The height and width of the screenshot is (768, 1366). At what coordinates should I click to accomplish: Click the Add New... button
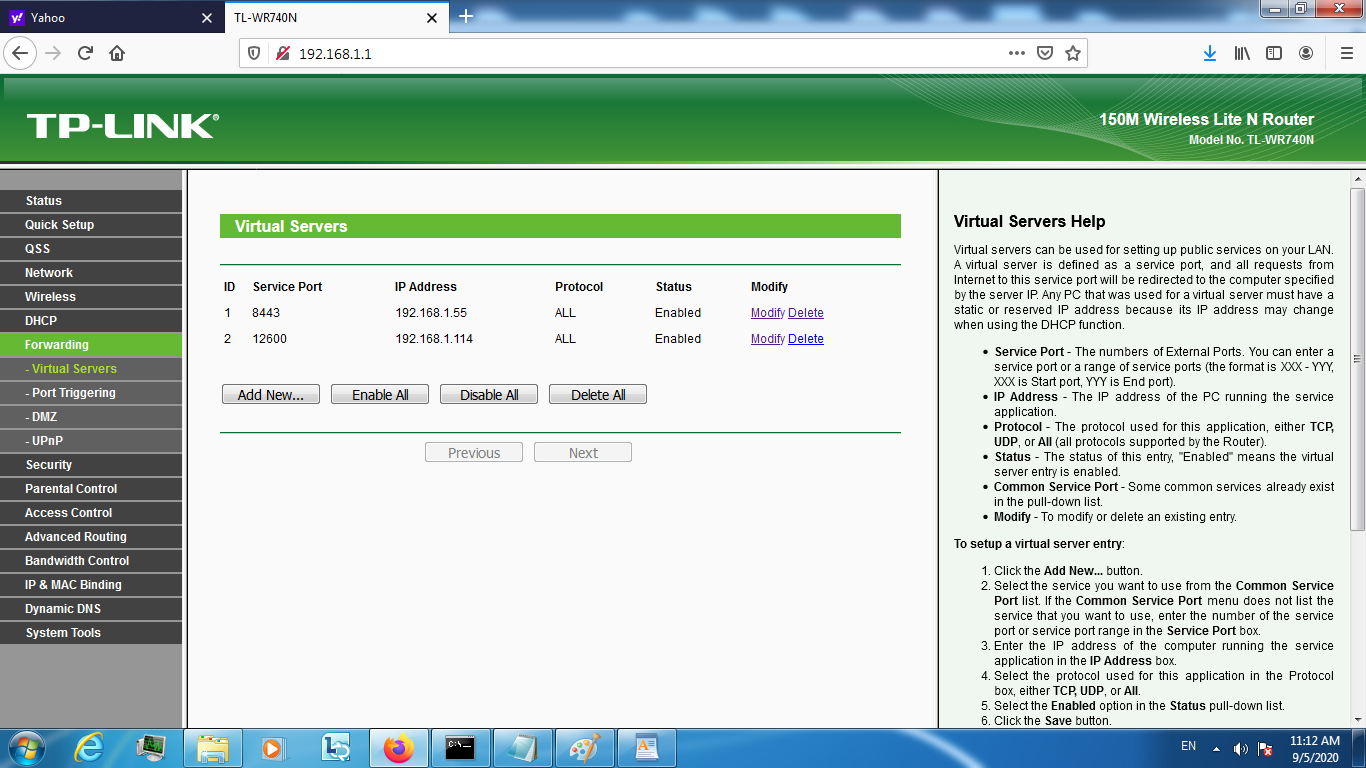point(270,395)
